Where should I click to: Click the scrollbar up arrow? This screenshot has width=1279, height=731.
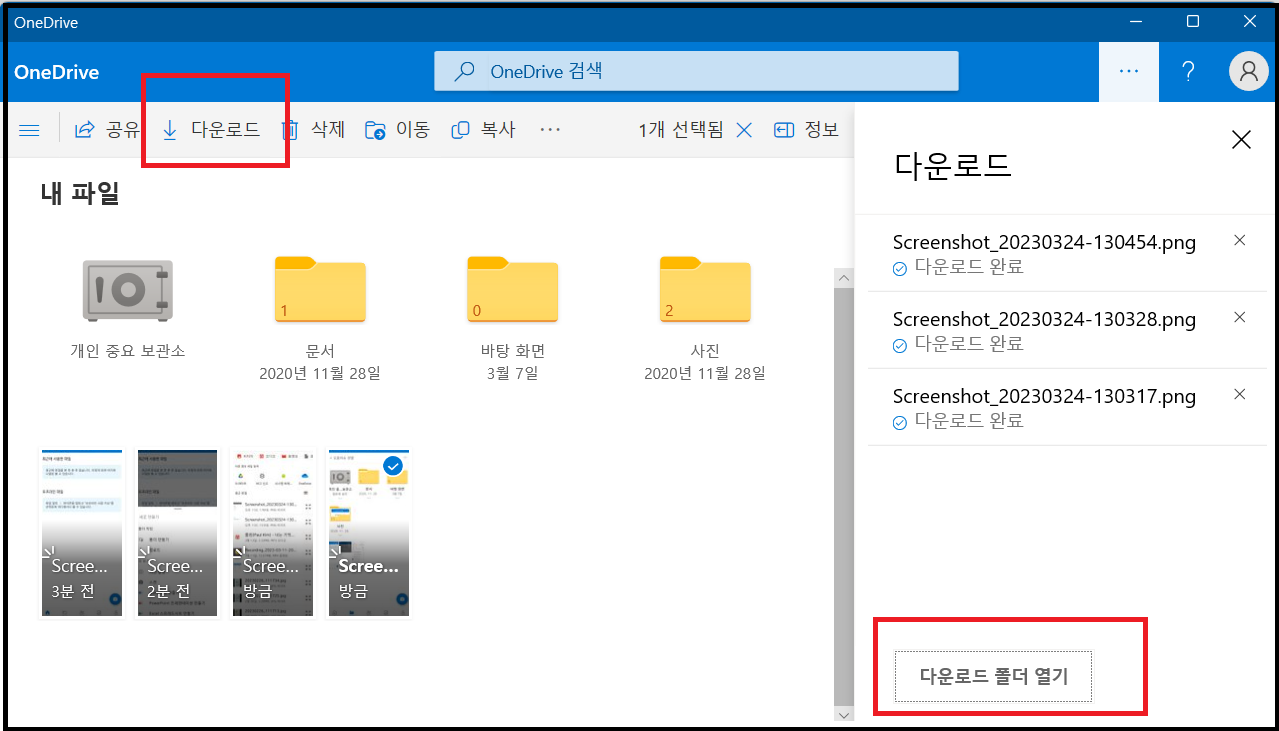coord(844,278)
